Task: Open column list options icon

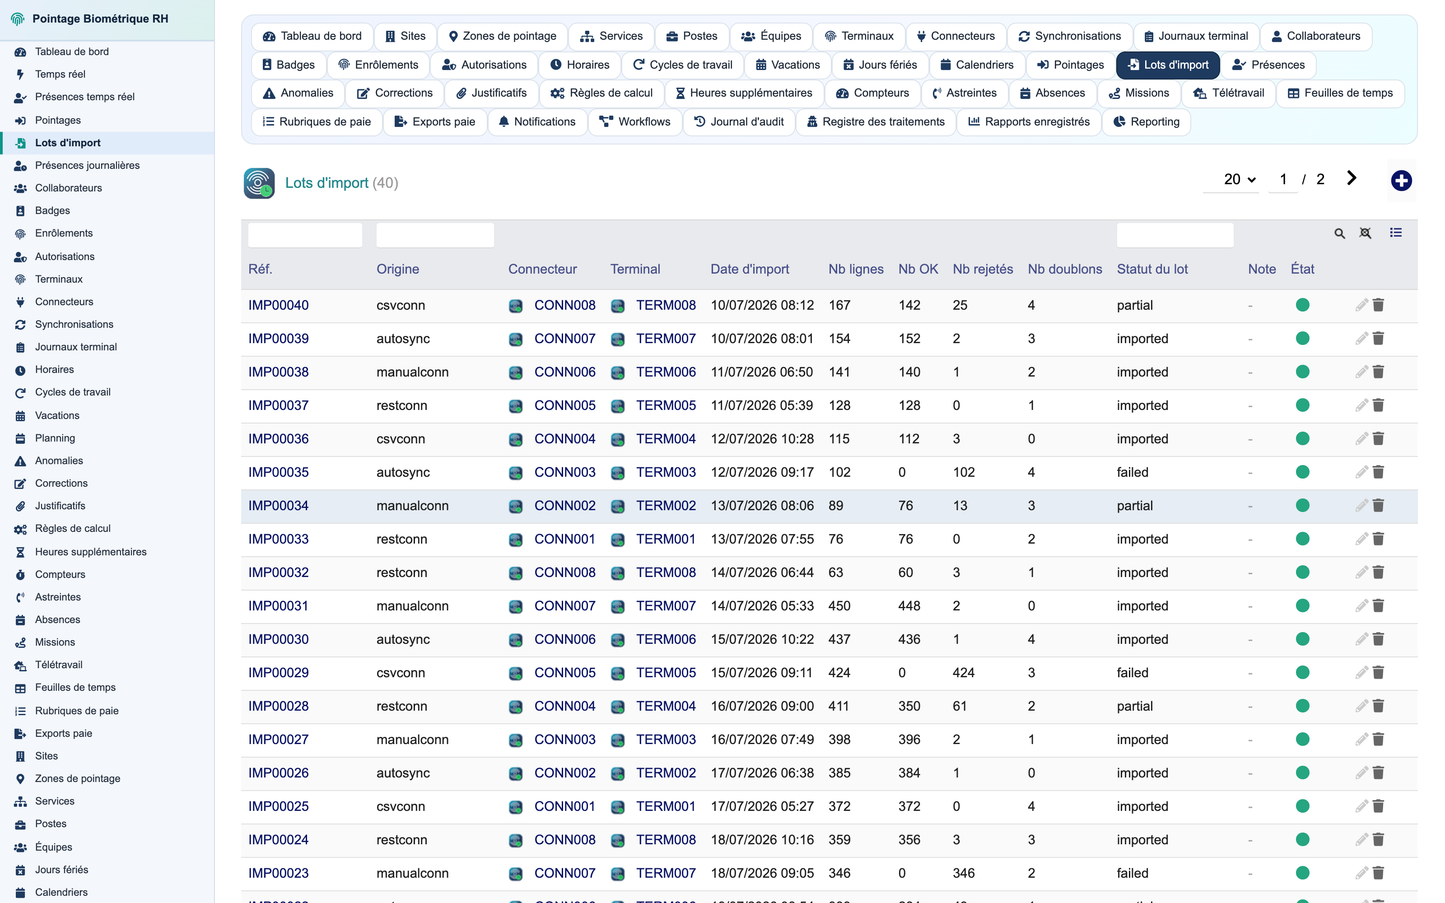Action: [x=1396, y=233]
